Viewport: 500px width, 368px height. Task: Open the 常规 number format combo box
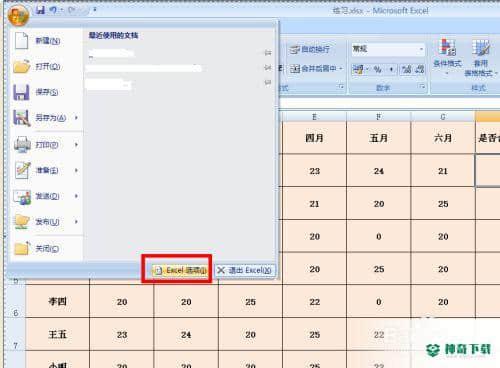click(388, 49)
